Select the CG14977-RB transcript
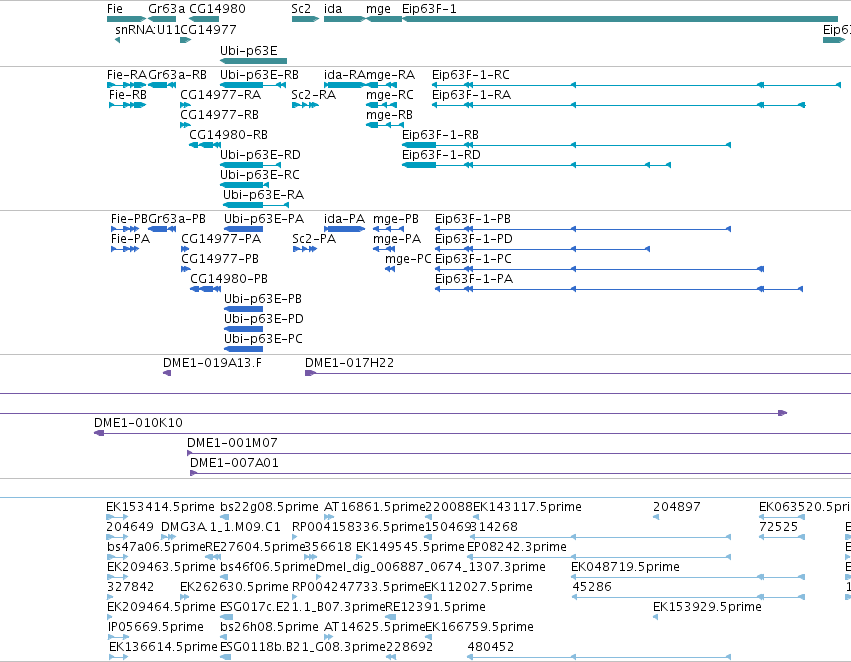This screenshot has width=851, height=662. [x=186, y=125]
